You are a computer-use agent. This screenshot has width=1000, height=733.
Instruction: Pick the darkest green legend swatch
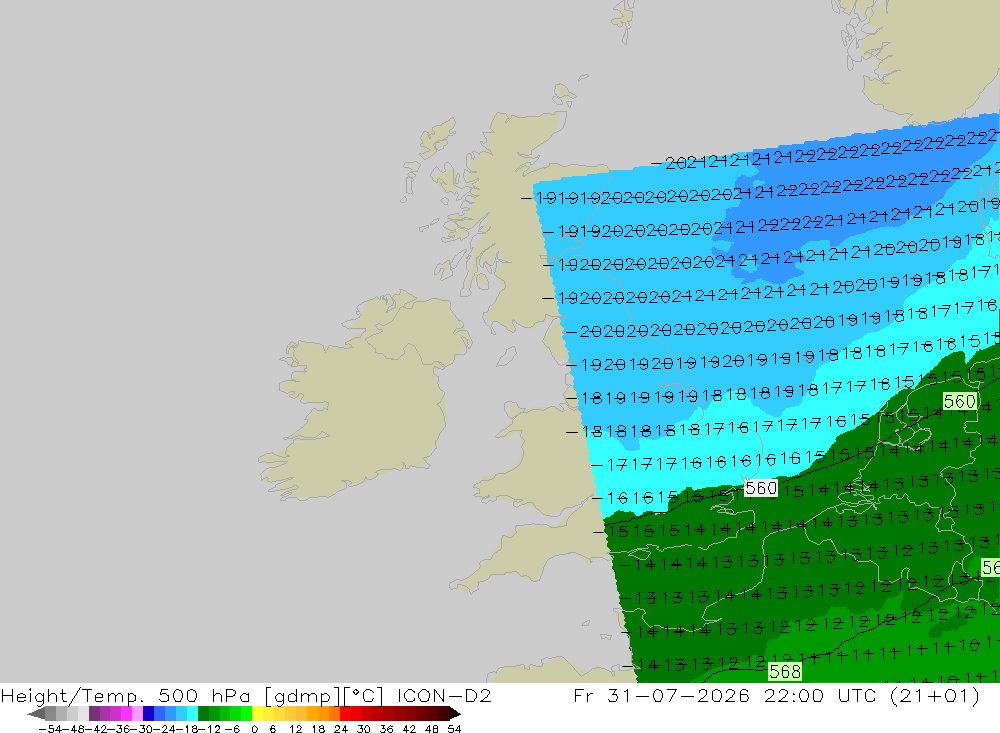click(203, 713)
